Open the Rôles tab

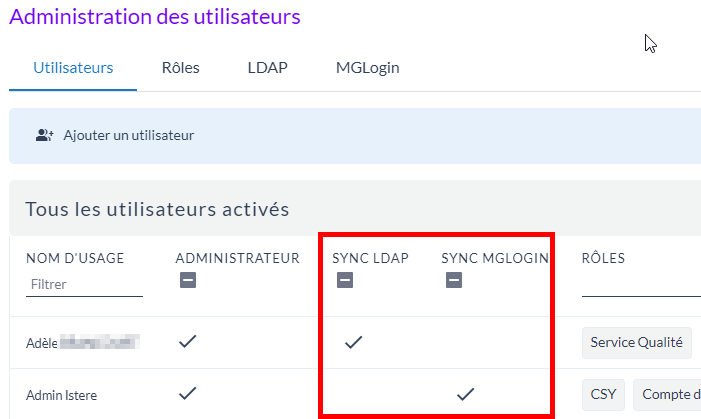(x=180, y=68)
